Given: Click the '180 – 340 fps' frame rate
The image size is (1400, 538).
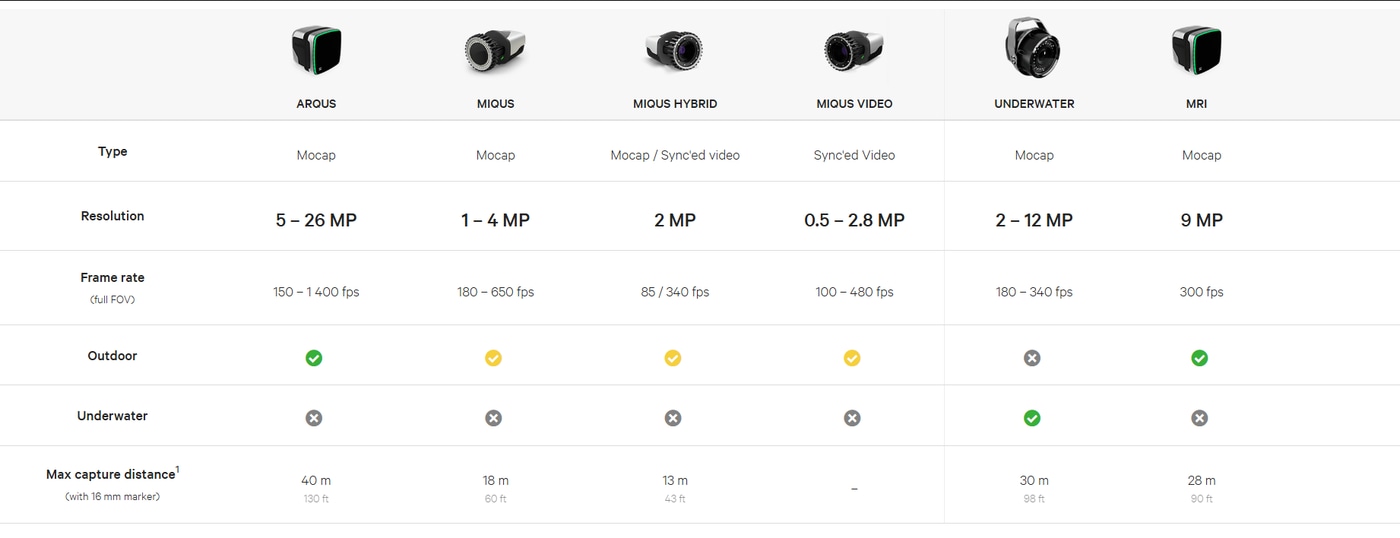Looking at the screenshot, I should click(1034, 292).
